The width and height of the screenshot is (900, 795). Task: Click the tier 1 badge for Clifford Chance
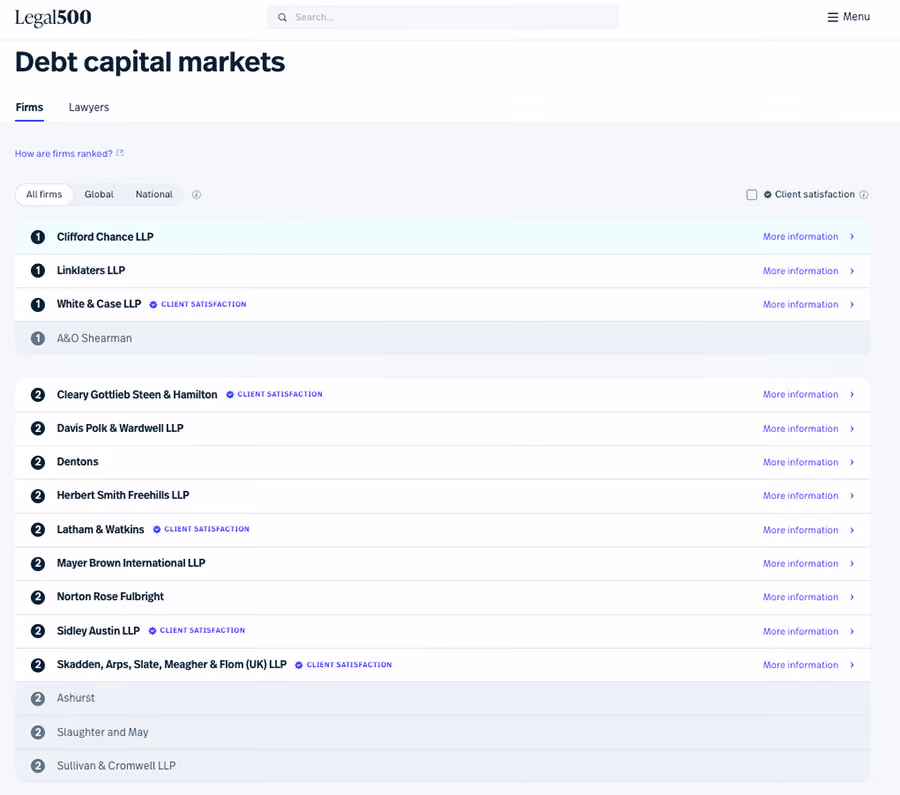tap(38, 237)
